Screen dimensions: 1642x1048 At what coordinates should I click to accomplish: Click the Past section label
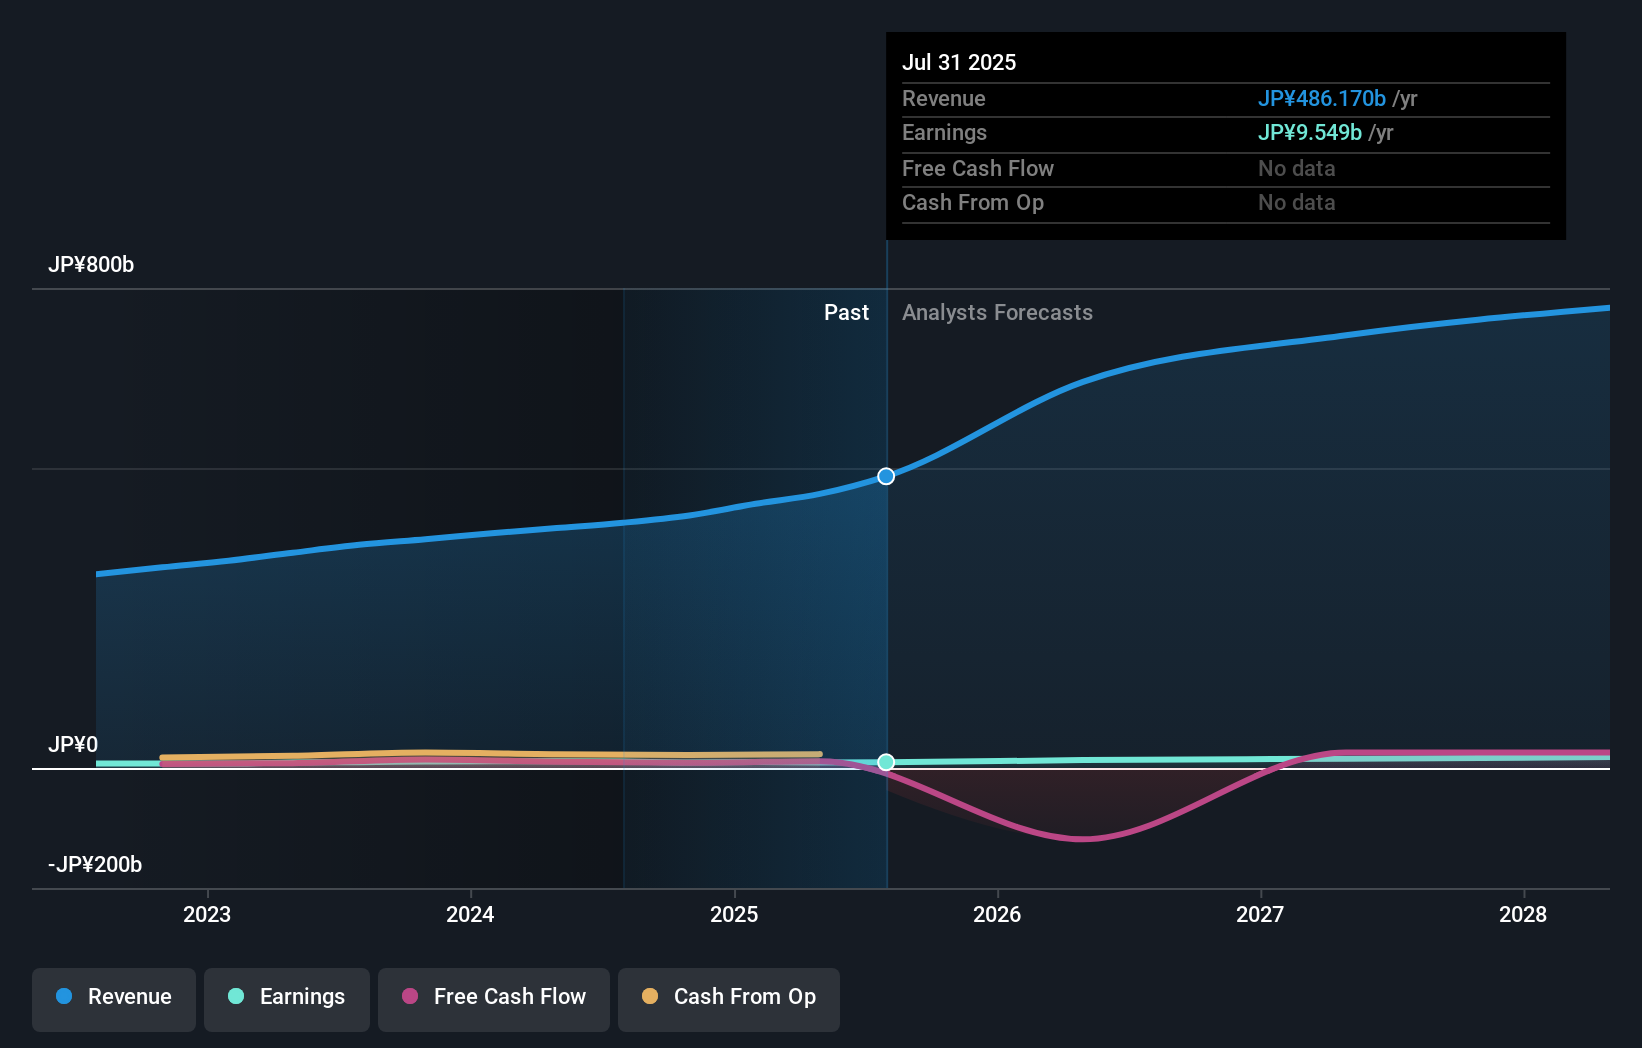pos(847,312)
